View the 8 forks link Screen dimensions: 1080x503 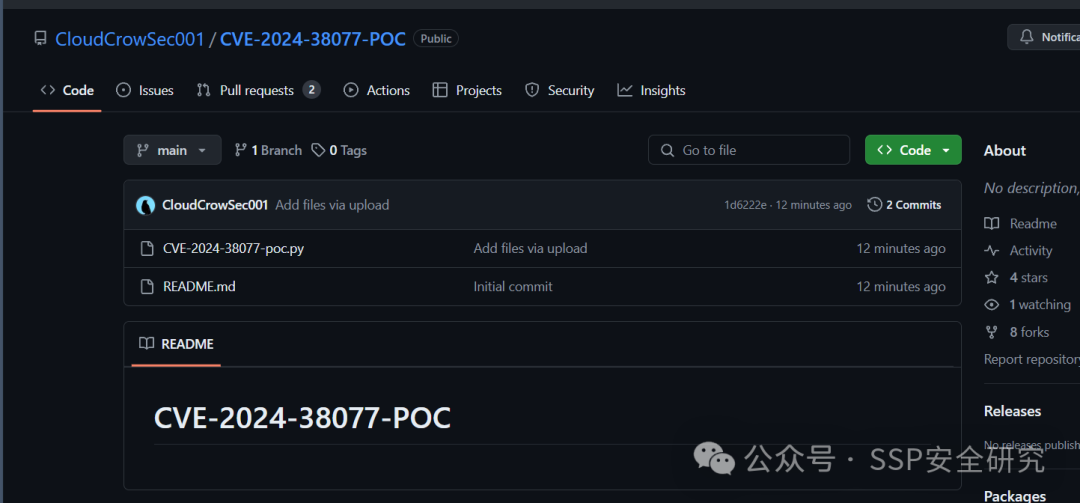coord(1029,332)
